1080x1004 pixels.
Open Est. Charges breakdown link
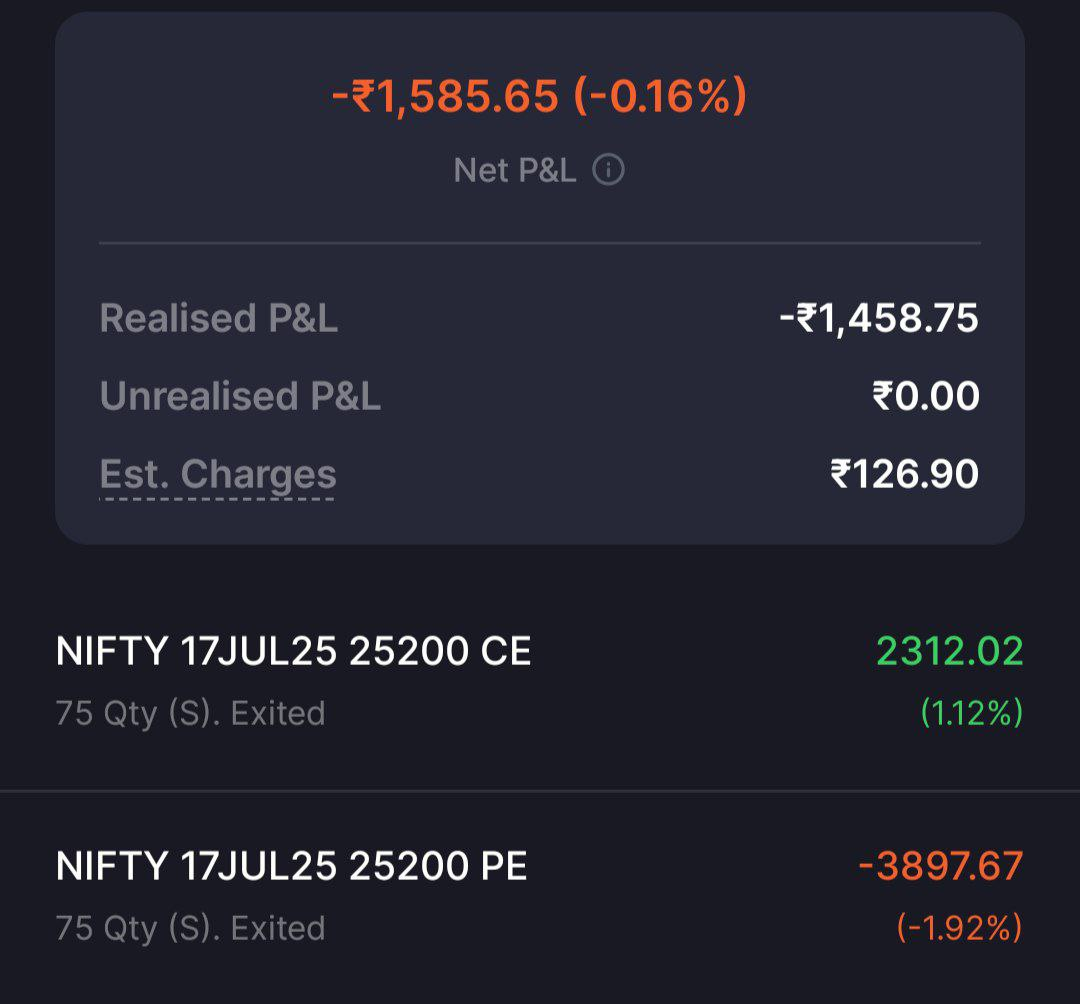(x=218, y=474)
